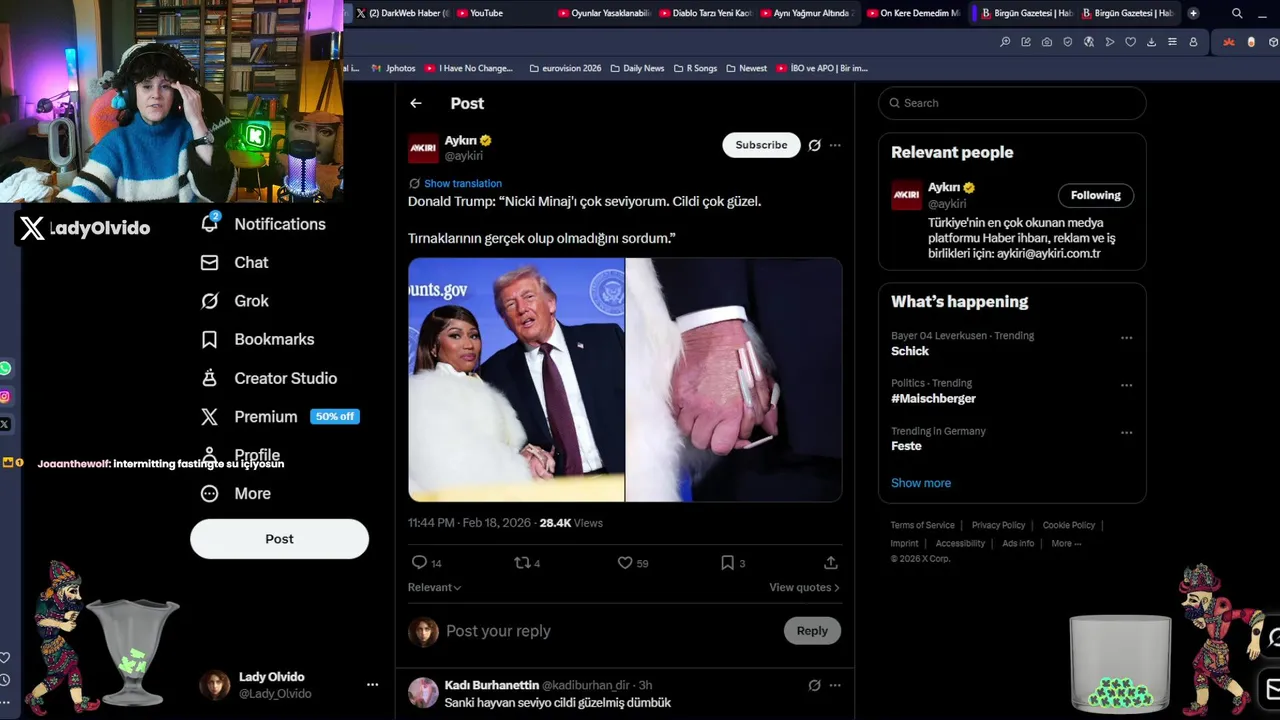This screenshot has height=720, width=1280.
Task: Click Show translation link
Action: click(463, 184)
